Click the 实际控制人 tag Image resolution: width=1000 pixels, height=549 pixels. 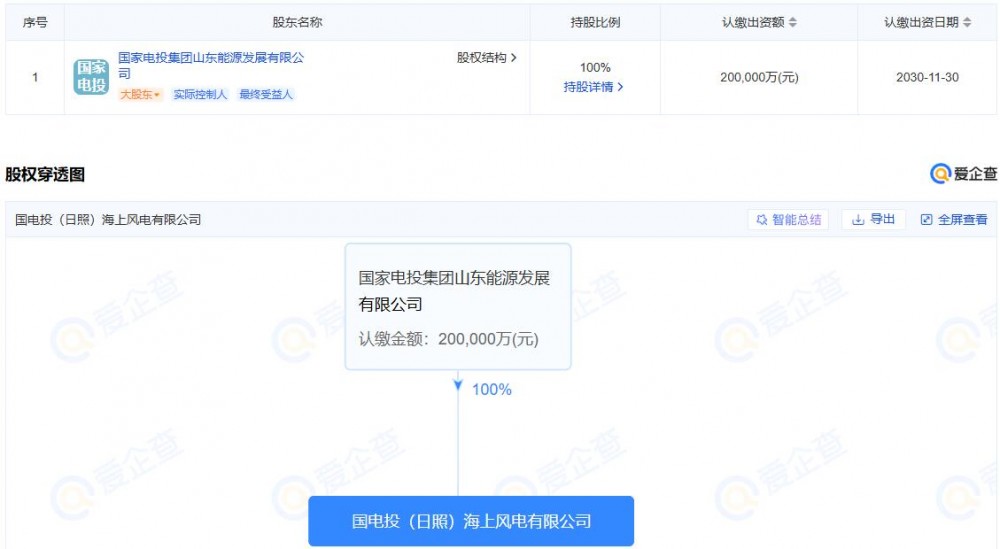point(200,95)
